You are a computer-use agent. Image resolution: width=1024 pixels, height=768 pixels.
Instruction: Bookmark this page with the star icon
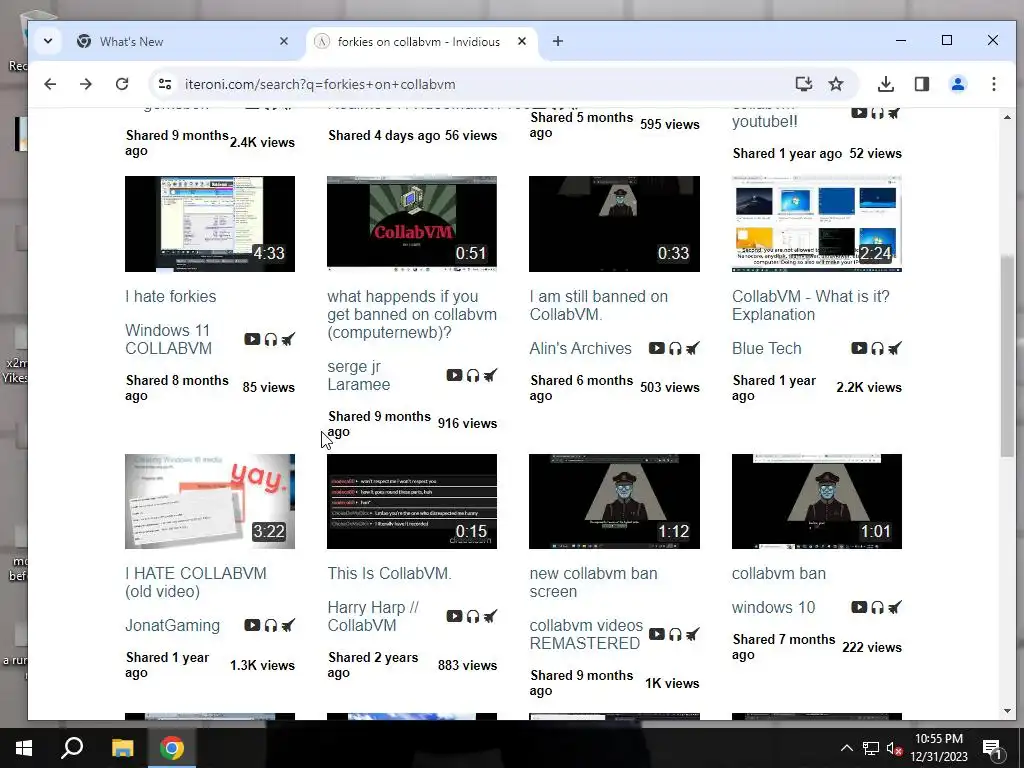click(836, 84)
